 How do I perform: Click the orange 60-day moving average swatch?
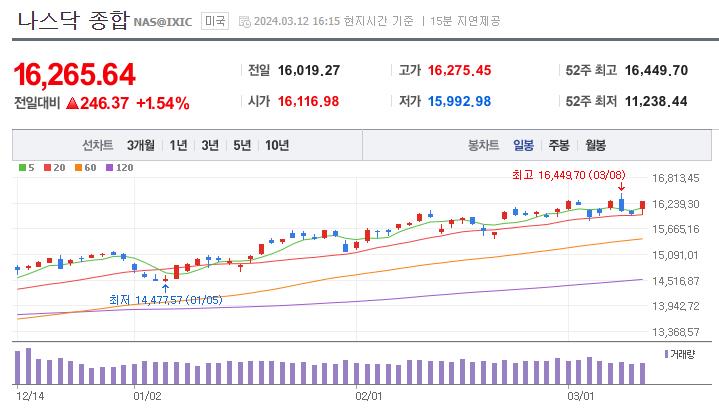78,168
